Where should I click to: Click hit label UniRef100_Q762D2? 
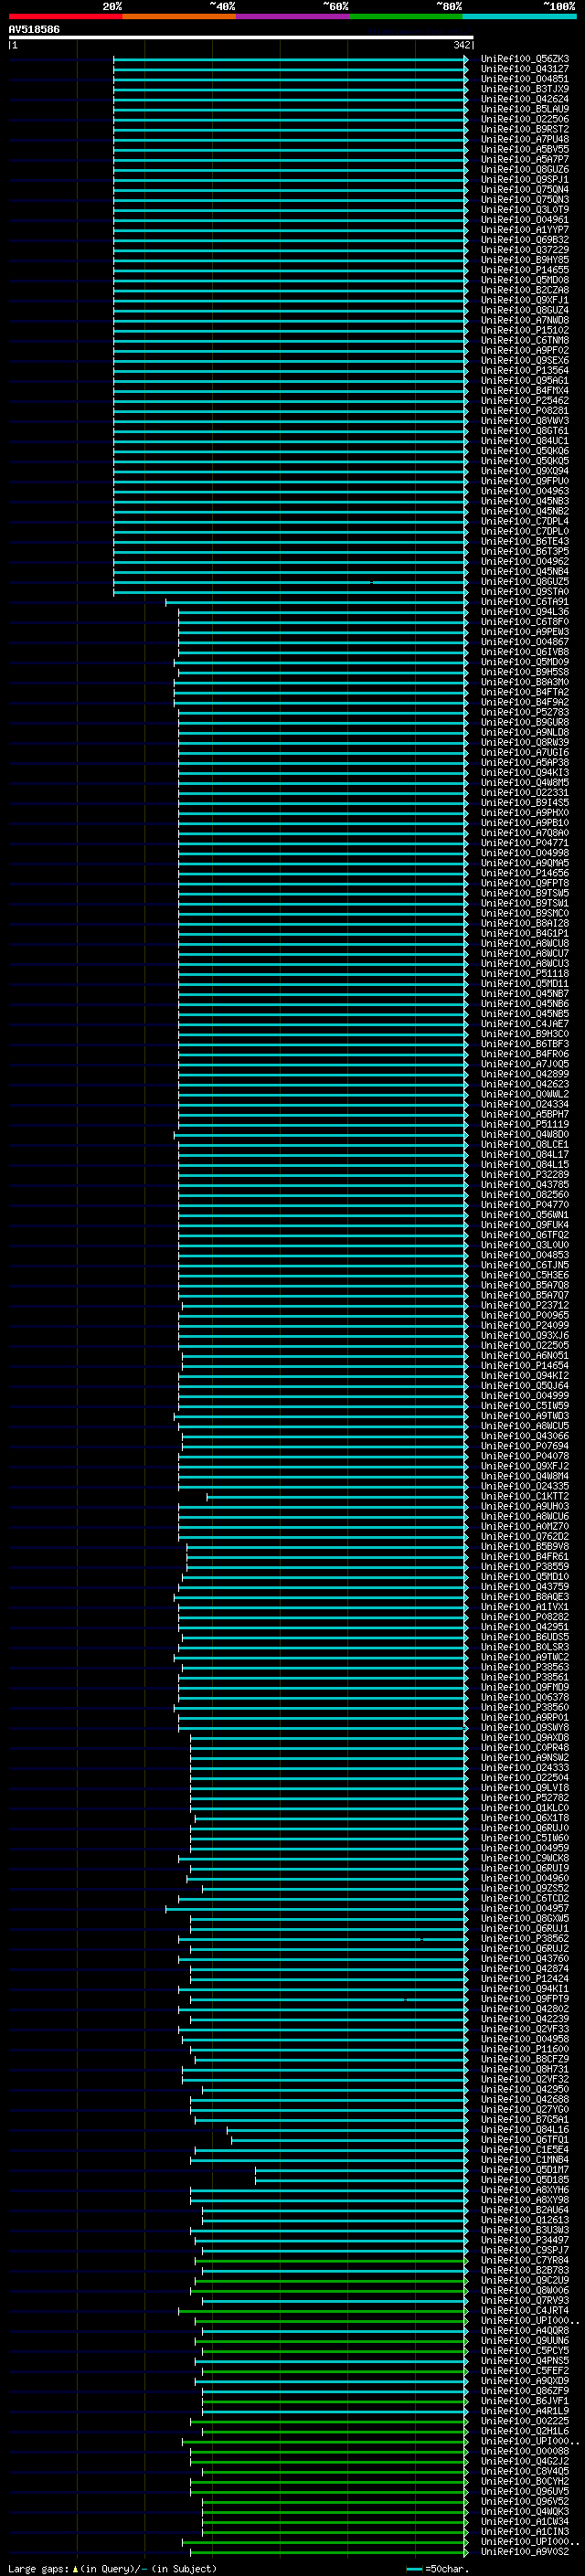525,1537
